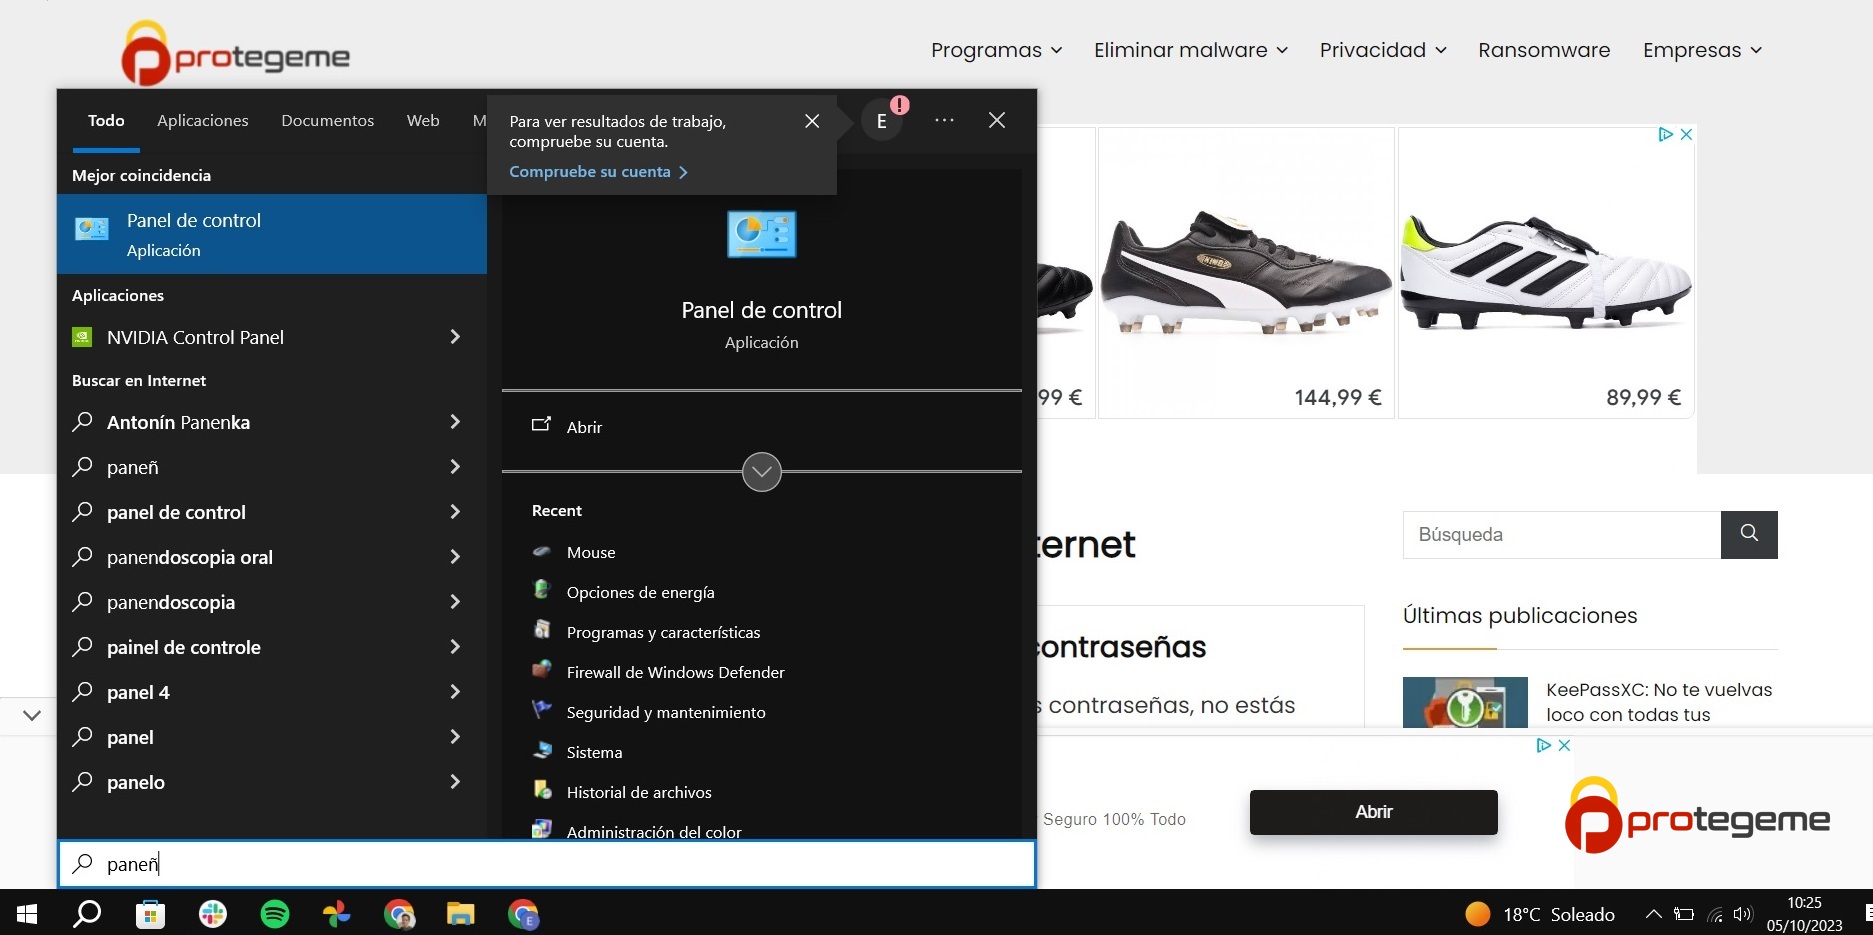Expand NVIDIA Control Panel result arrow
1873x935 pixels.
click(455, 337)
